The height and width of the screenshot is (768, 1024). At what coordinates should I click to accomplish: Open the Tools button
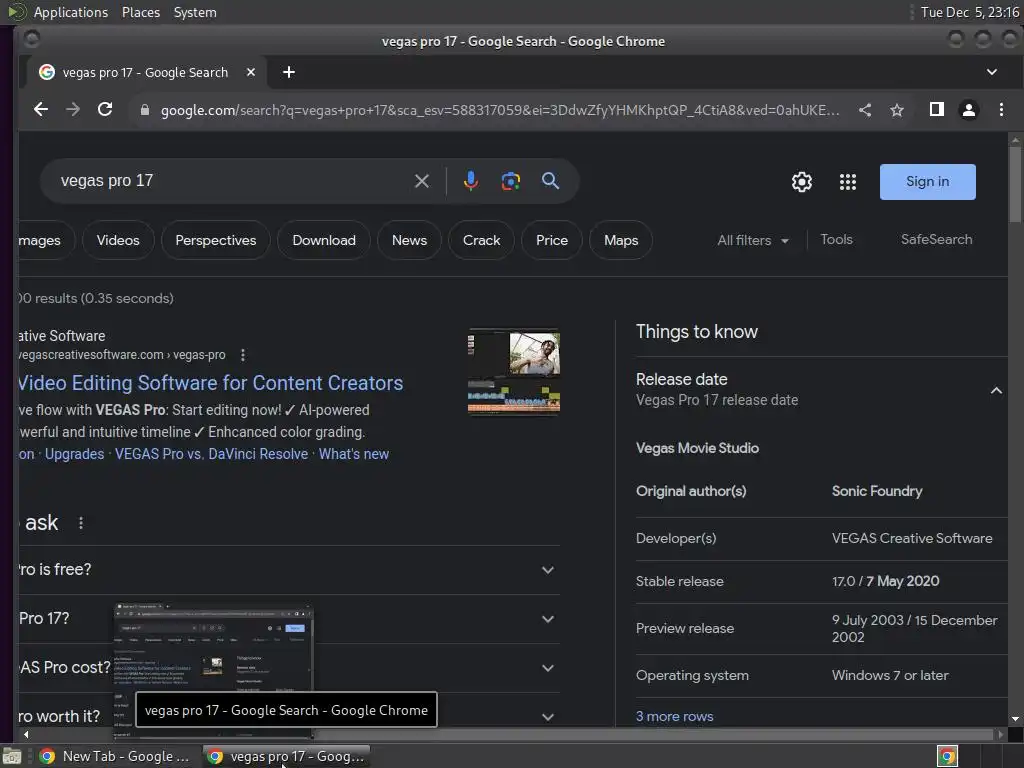pyautogui.click(x=836, y=240)
